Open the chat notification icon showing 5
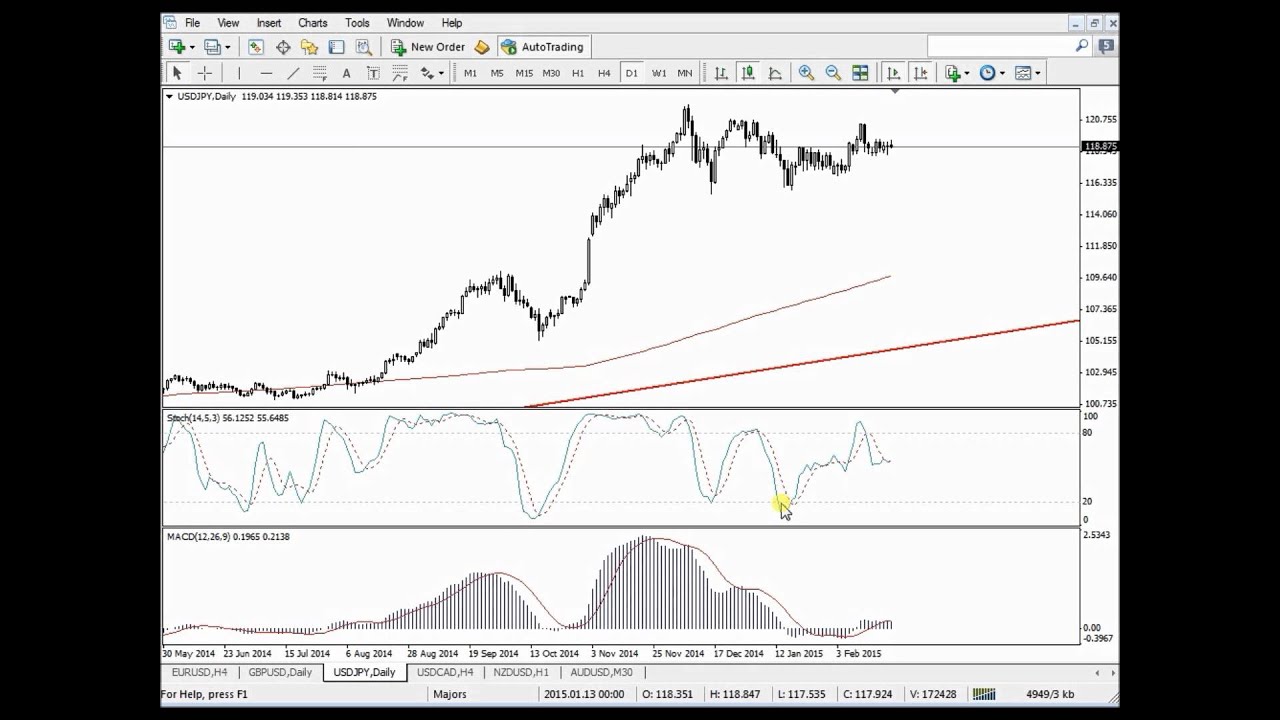The width and height of the screenshot is (1280, 720). pos(1107,46)
